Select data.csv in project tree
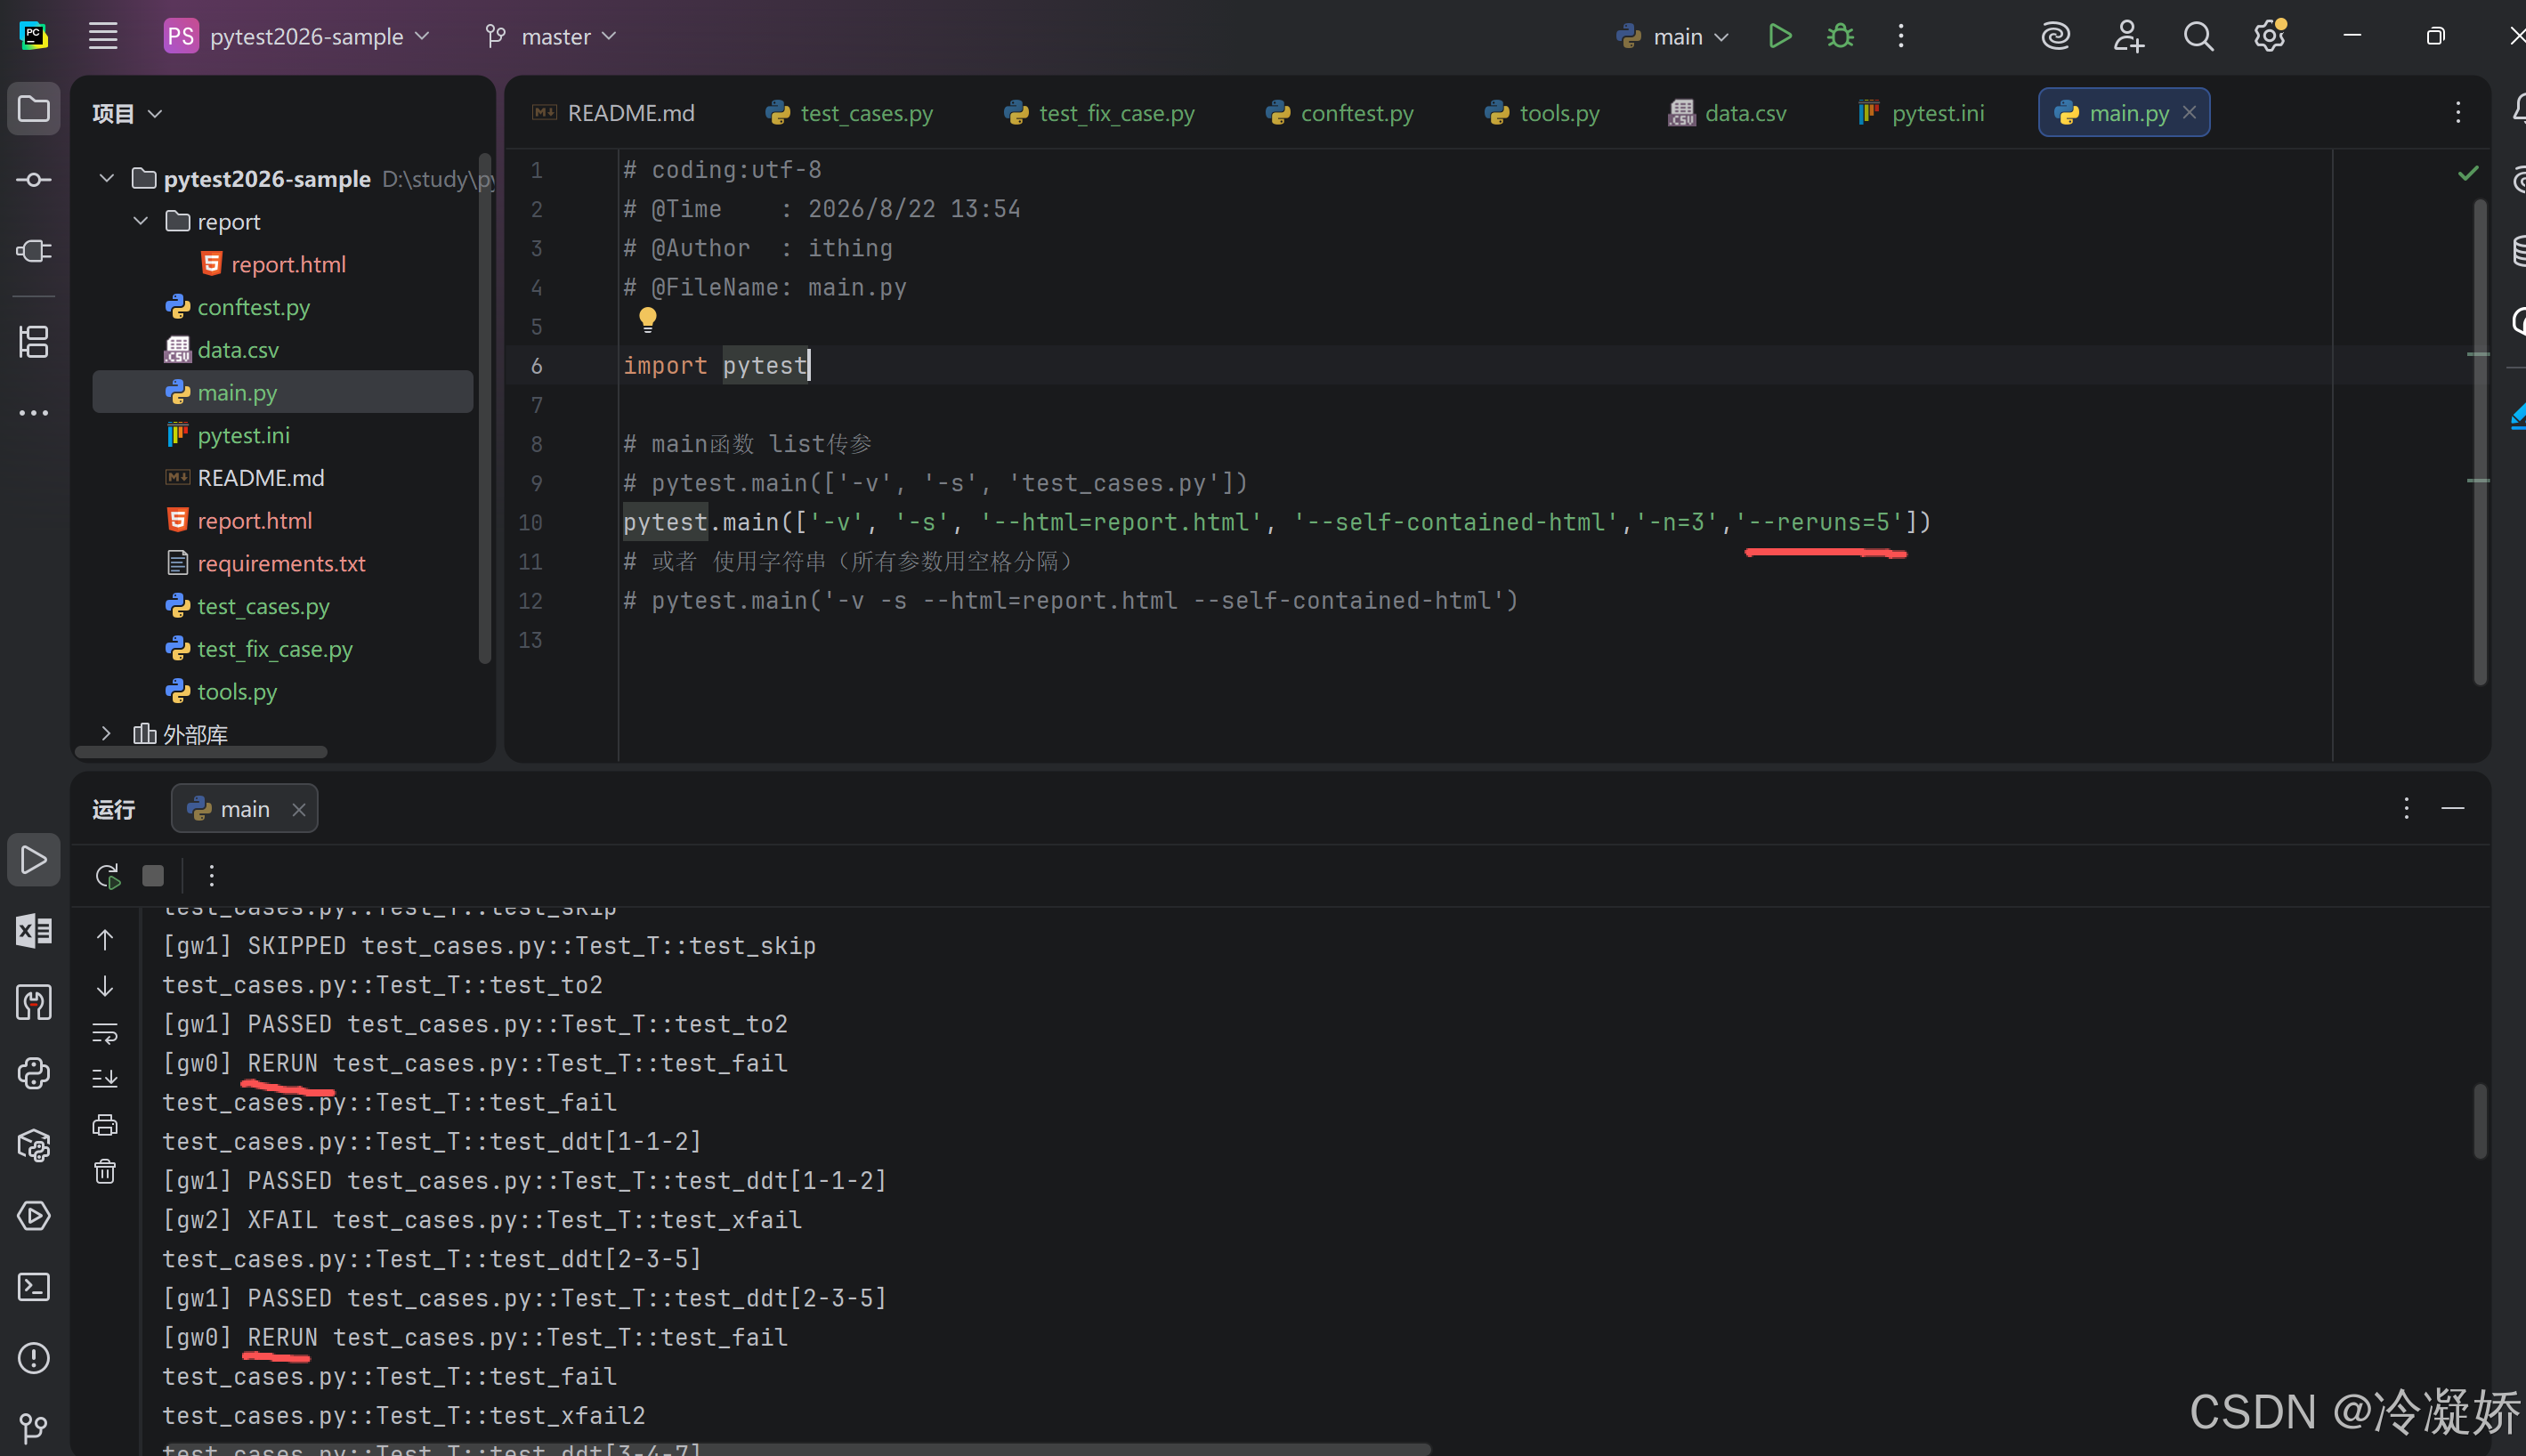 222,350
